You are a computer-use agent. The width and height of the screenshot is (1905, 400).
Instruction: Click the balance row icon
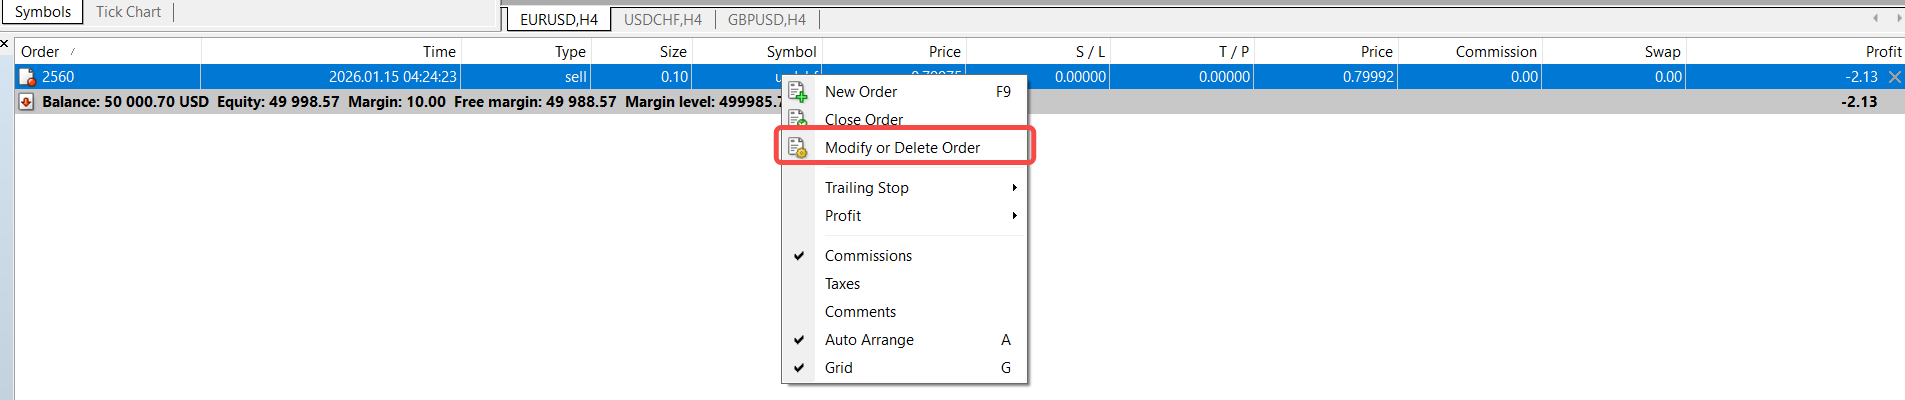pos(27,102)
